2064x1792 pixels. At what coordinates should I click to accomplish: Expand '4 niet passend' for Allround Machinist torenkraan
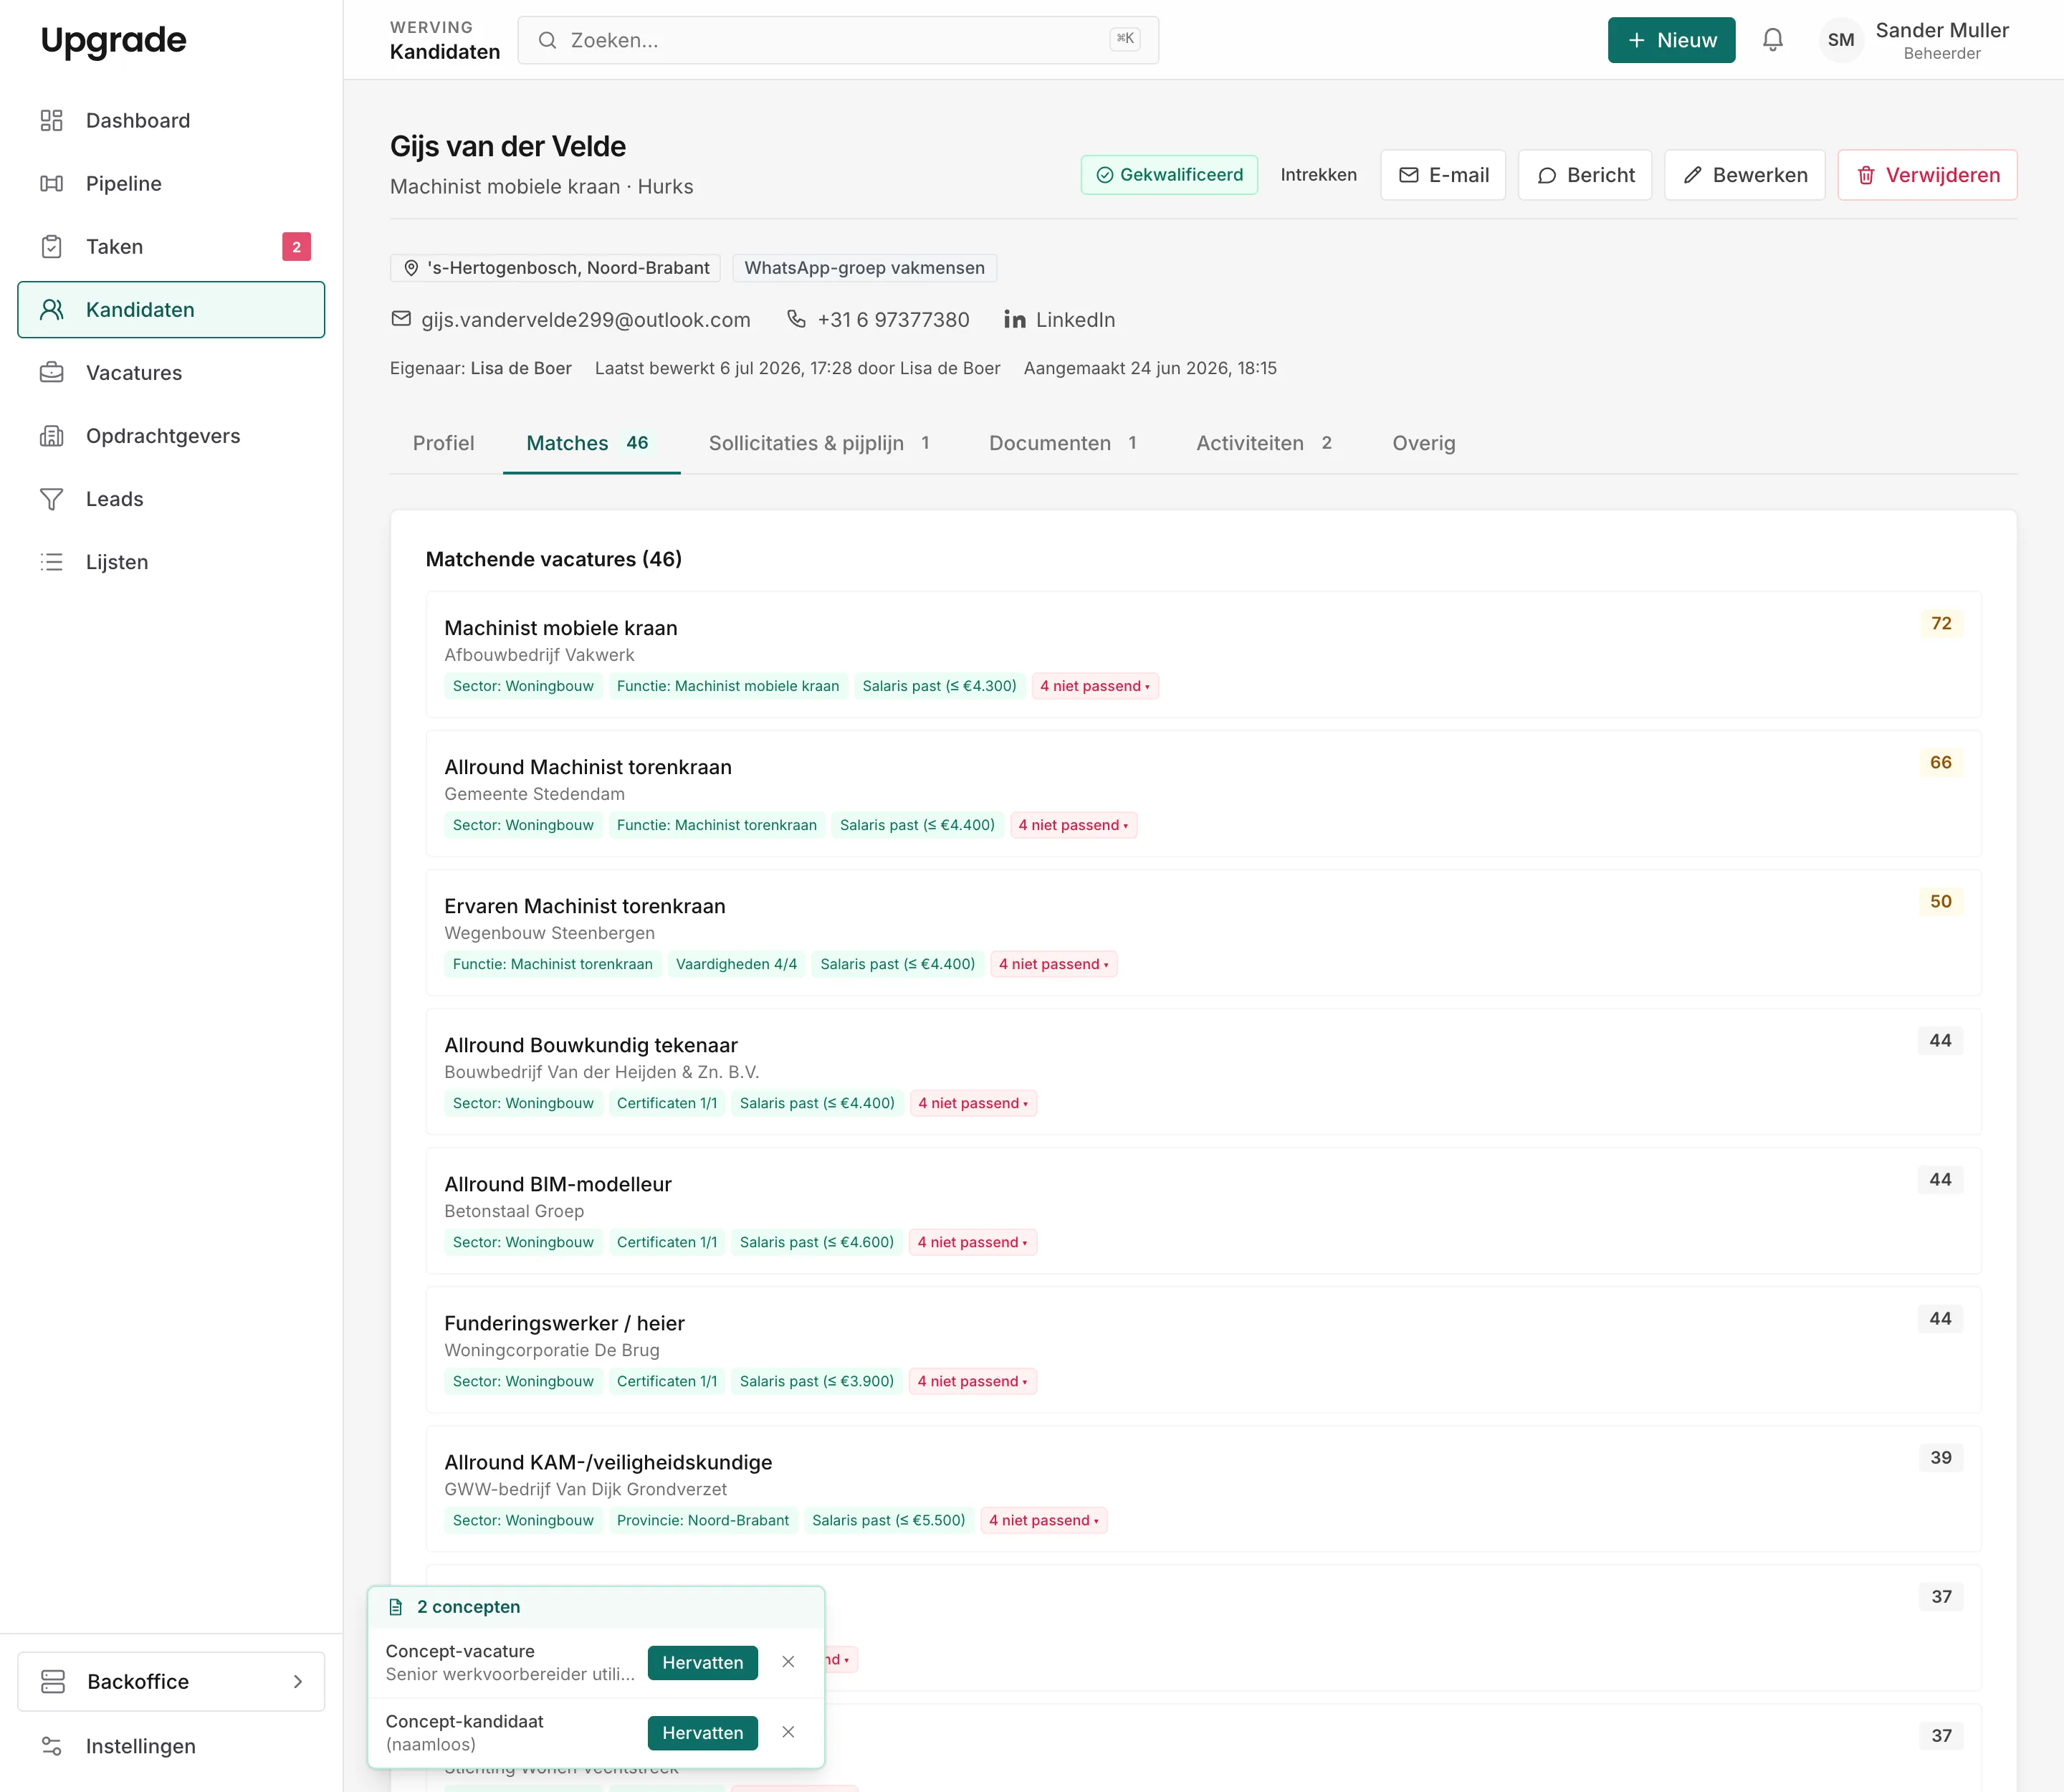pyautogui.click(x=1073, y=825)
